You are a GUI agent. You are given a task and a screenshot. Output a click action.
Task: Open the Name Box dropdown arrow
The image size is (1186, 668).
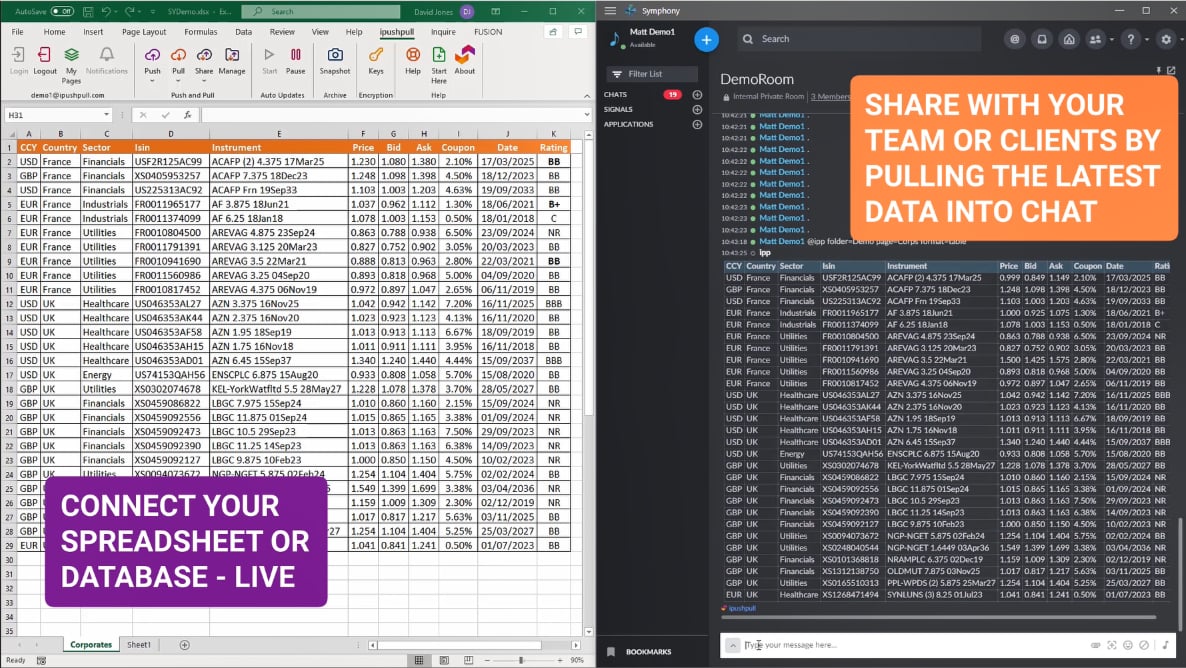[107, 115]
